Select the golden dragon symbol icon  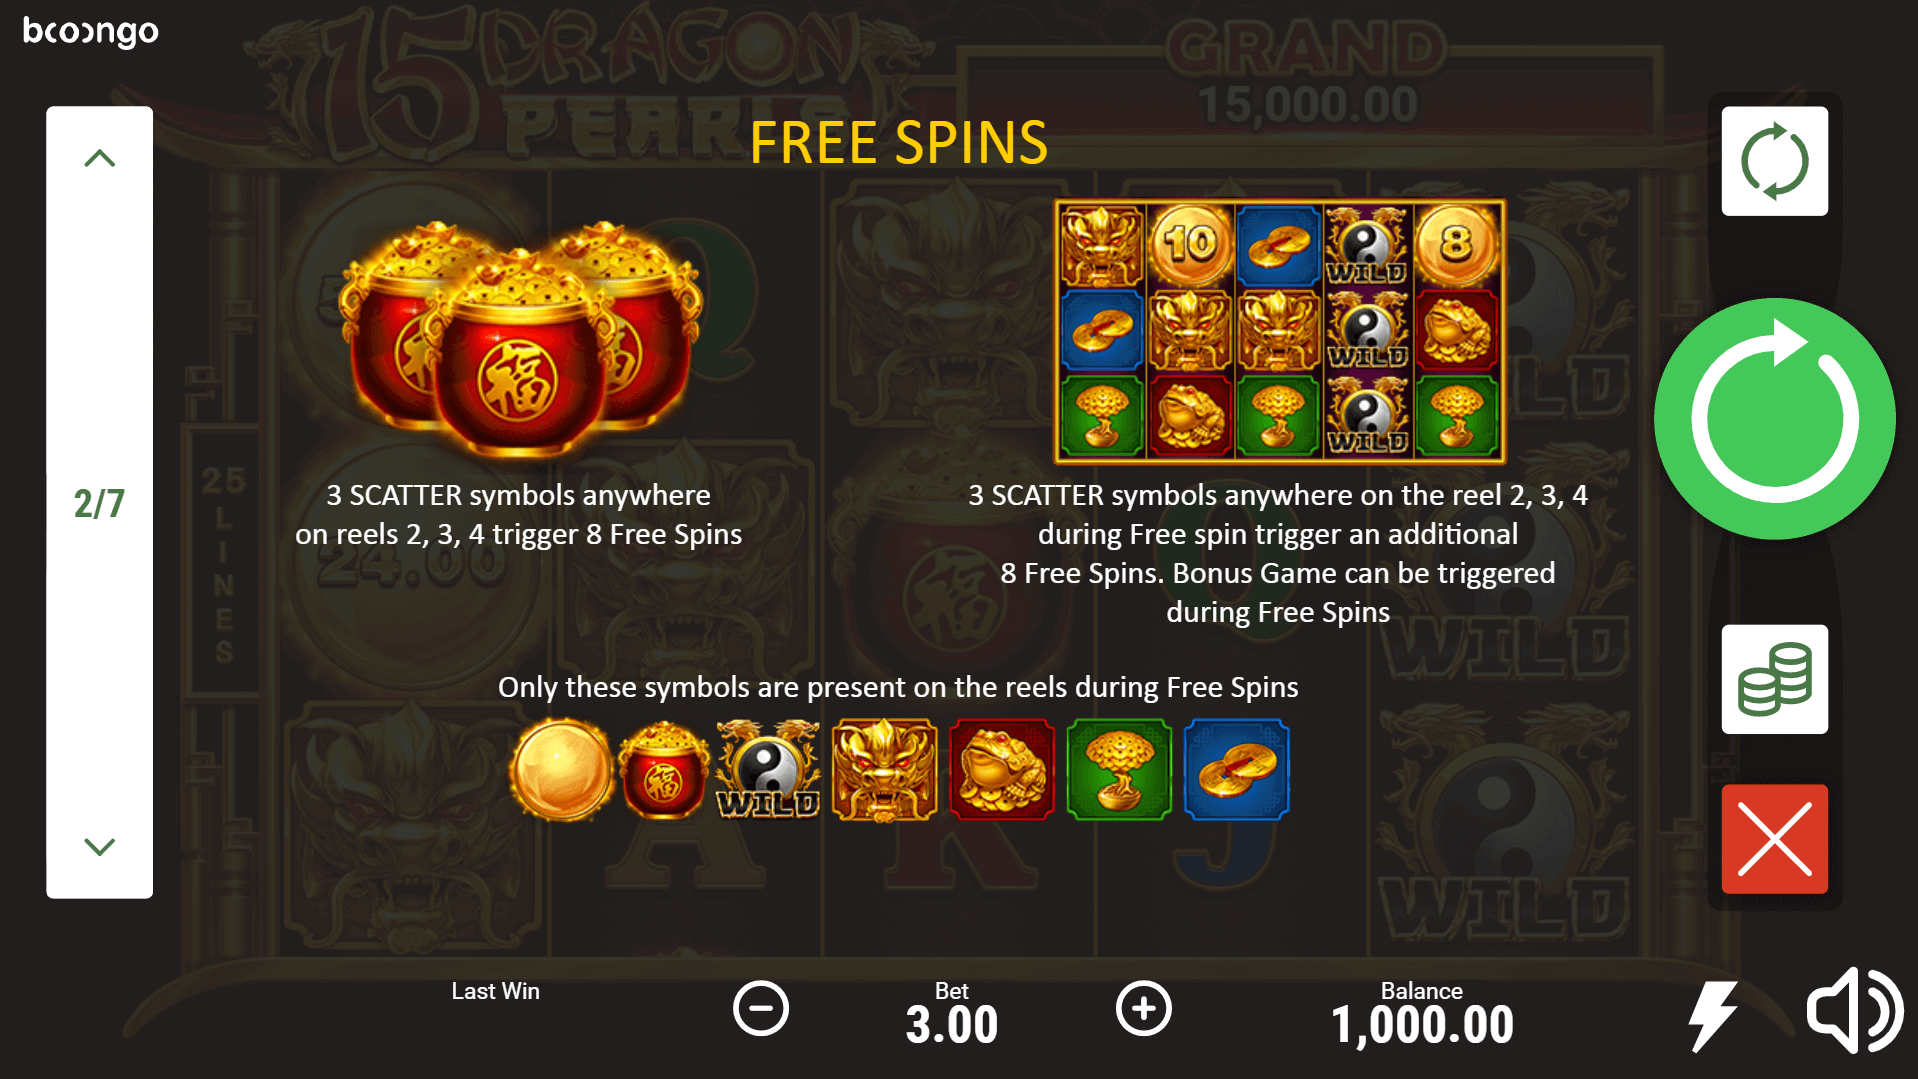pyautogui.click(x=884, y=769)
